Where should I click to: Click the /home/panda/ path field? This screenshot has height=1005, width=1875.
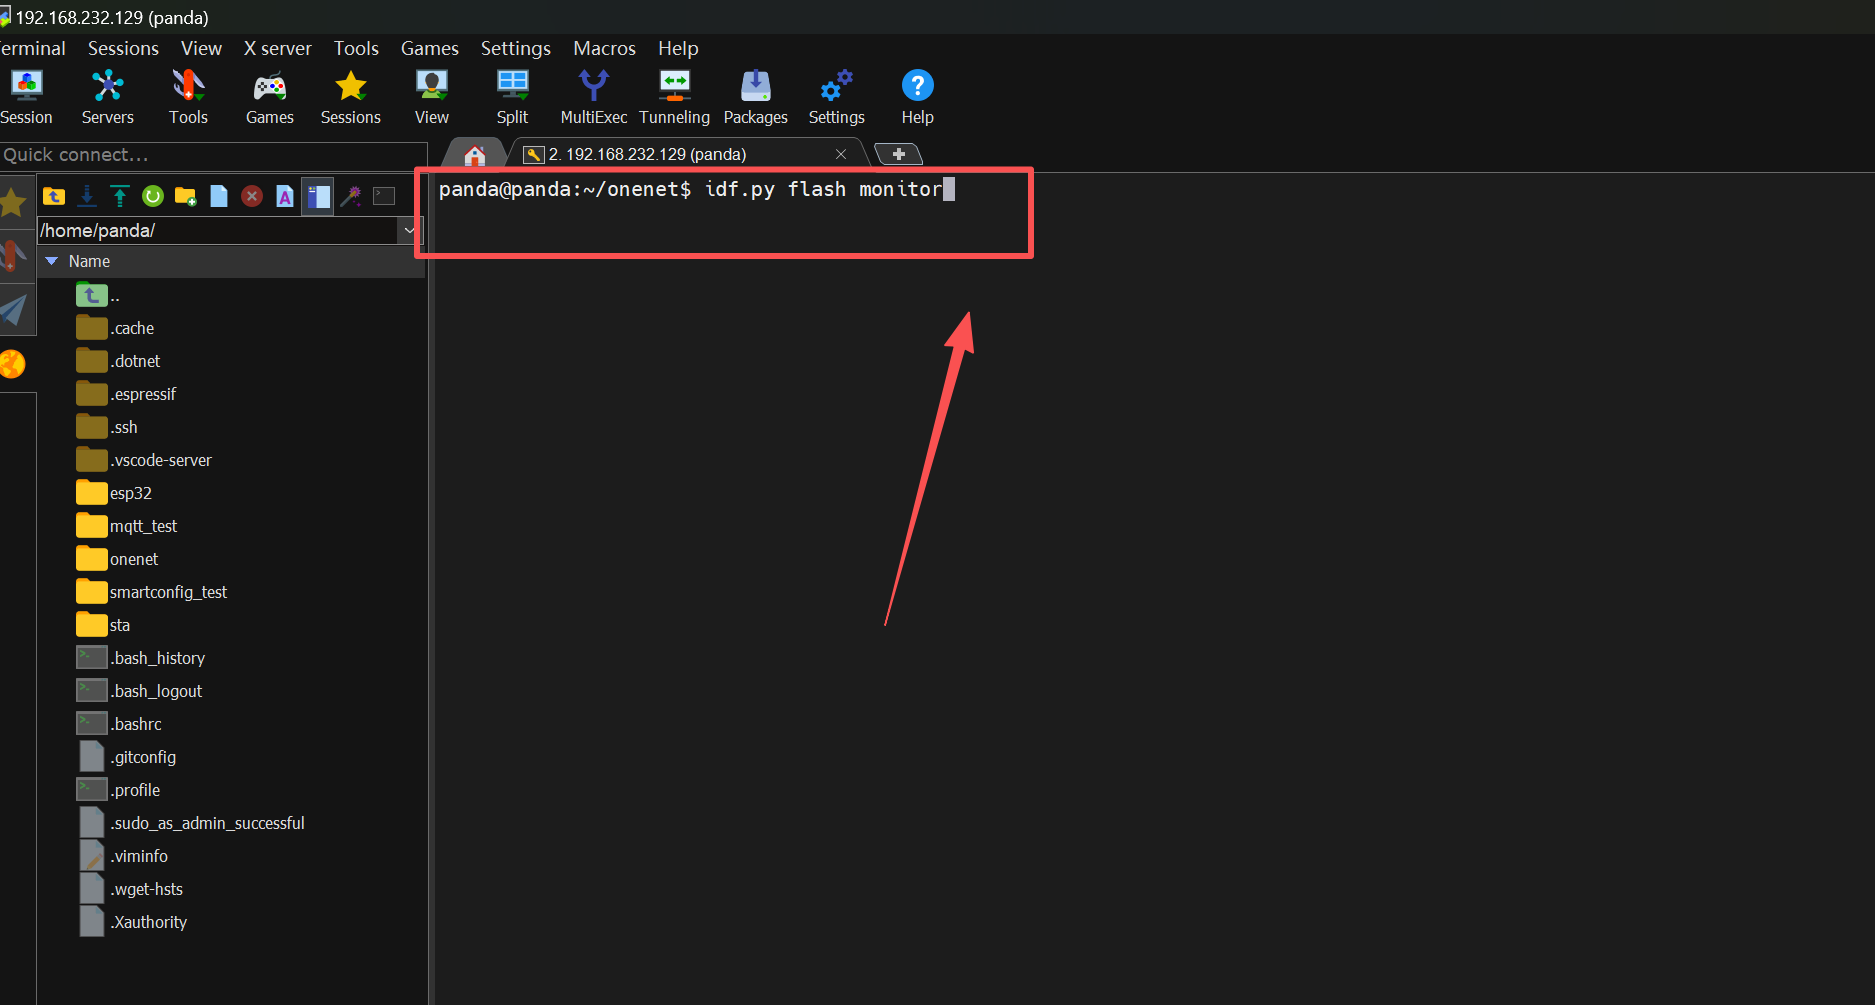[x=219, y=230]
